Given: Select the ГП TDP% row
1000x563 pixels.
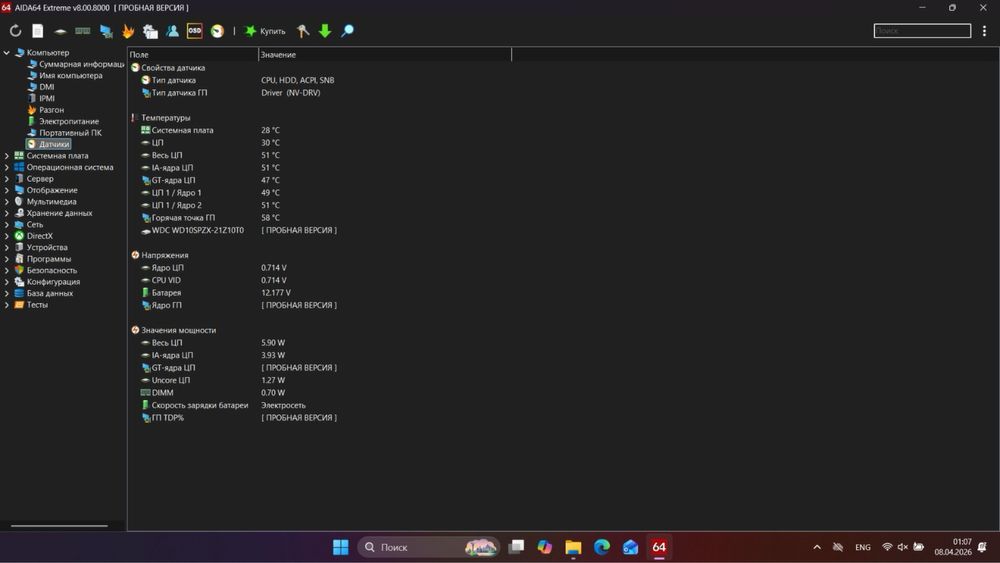Looking at the screenshot, I should click(239, 418).
